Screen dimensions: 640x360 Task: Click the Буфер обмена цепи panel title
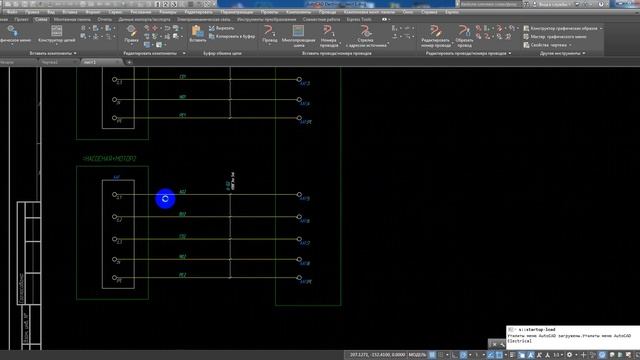(x=222, y=53)
